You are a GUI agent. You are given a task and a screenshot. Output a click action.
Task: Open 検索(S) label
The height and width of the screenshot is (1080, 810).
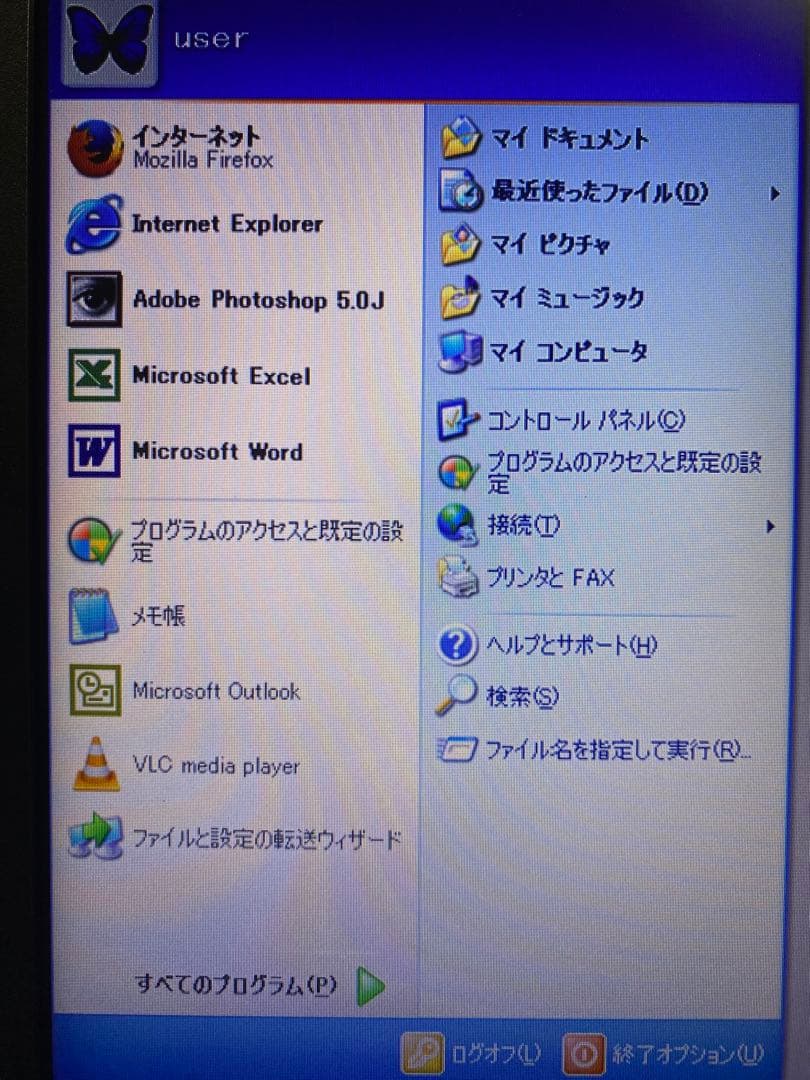pos(523,697)
